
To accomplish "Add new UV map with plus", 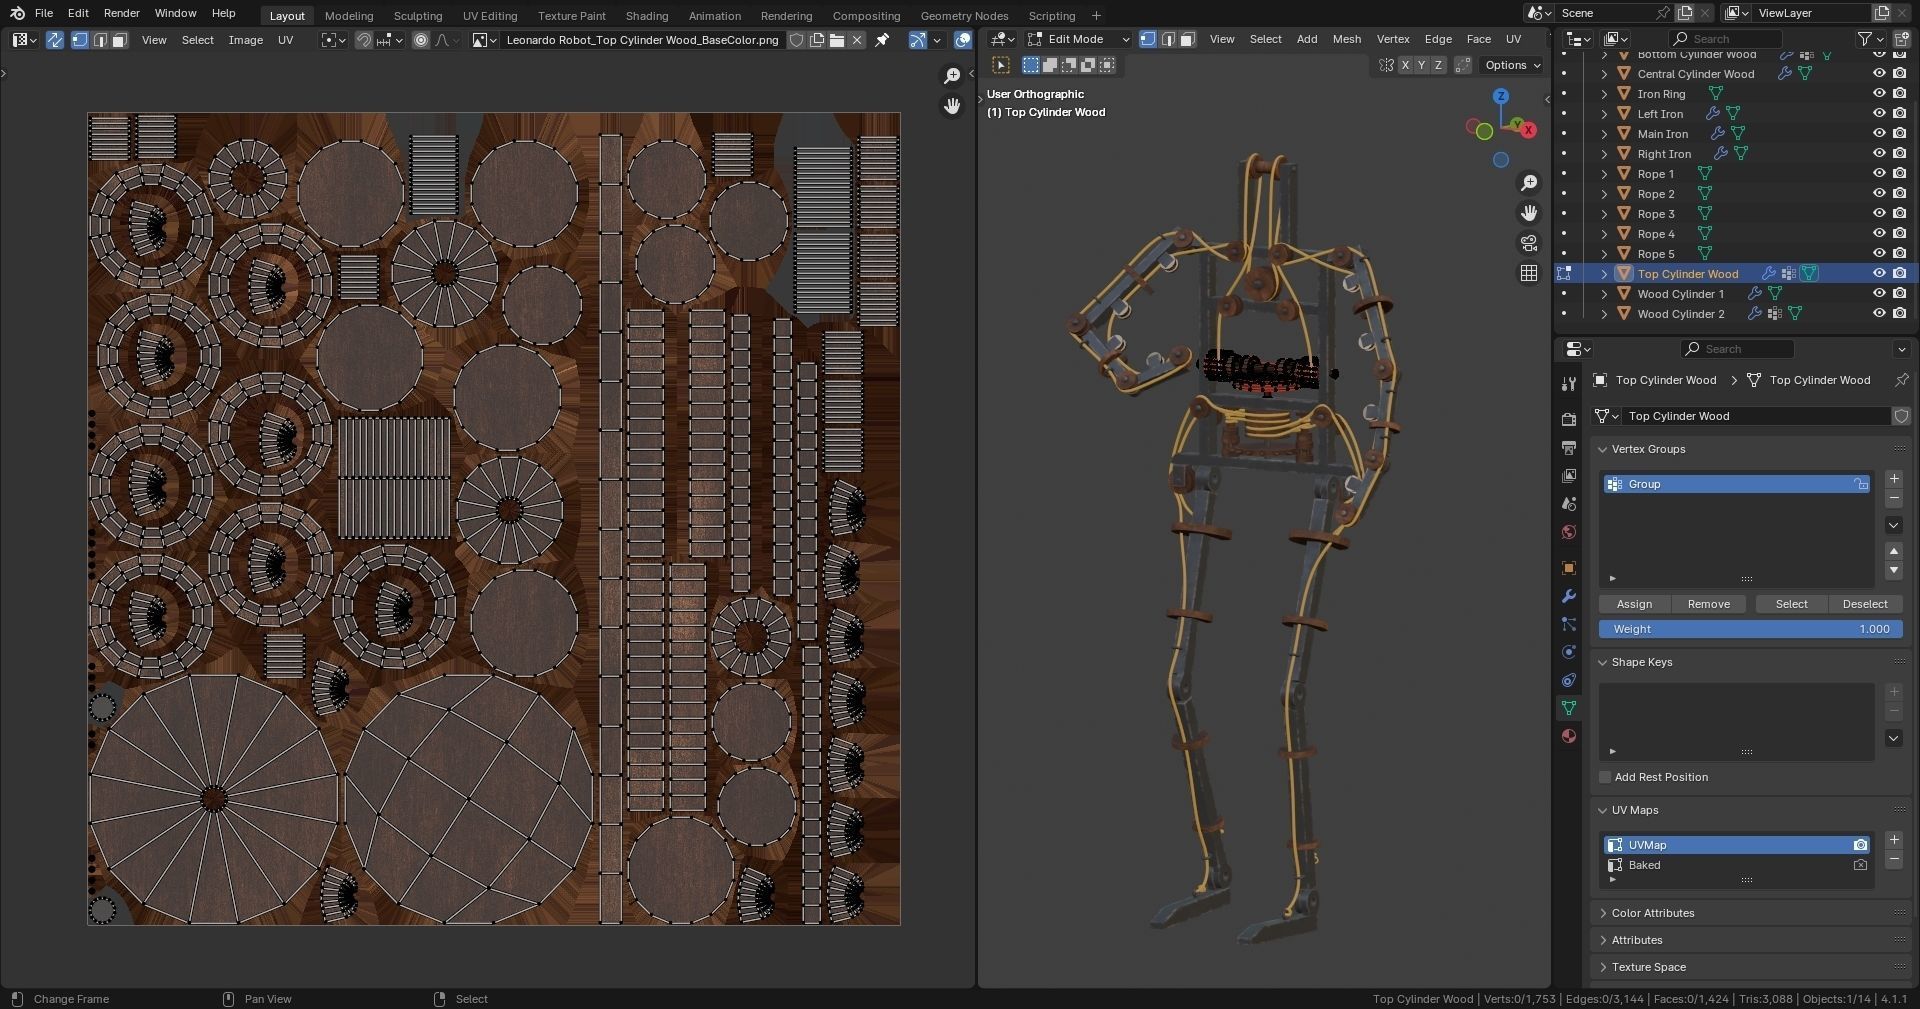I will pyautogui.click(x=1893, y=840).
